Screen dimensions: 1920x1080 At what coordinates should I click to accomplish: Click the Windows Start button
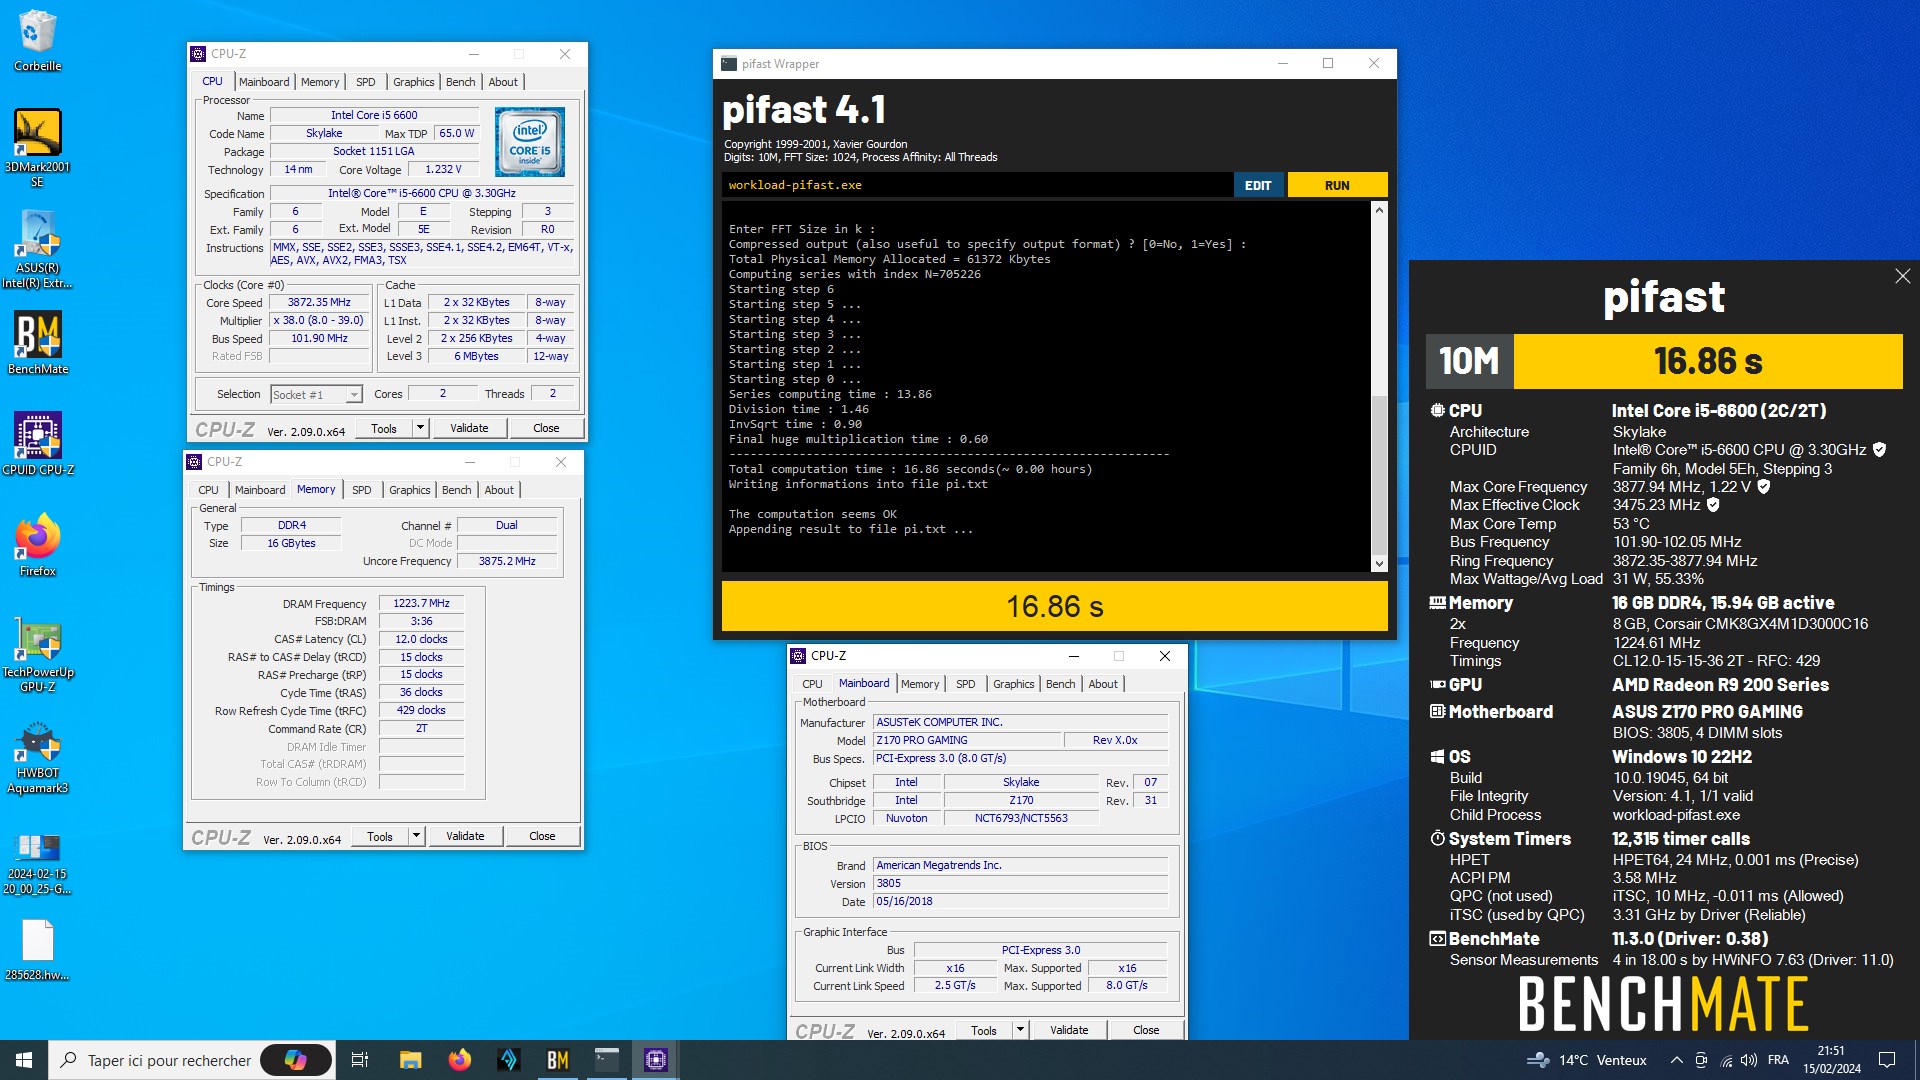[x=24, y=1060]
